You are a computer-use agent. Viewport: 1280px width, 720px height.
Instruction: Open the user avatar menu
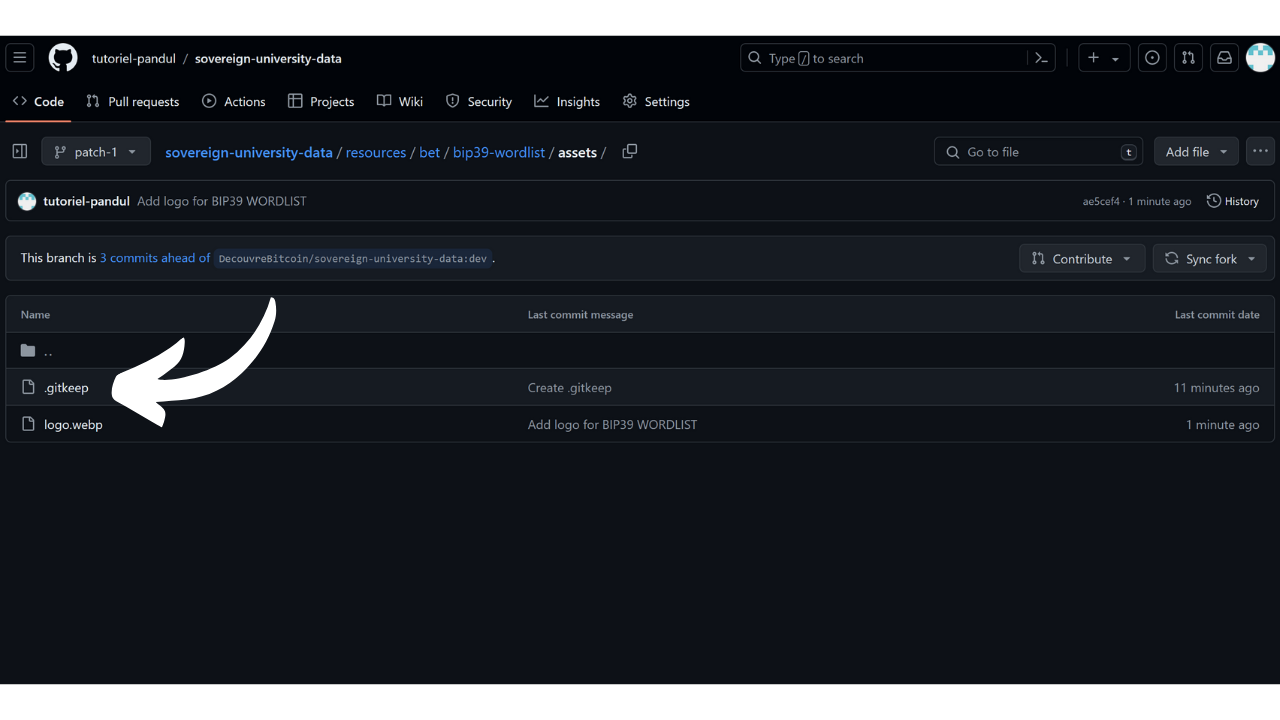point(1260,58)
